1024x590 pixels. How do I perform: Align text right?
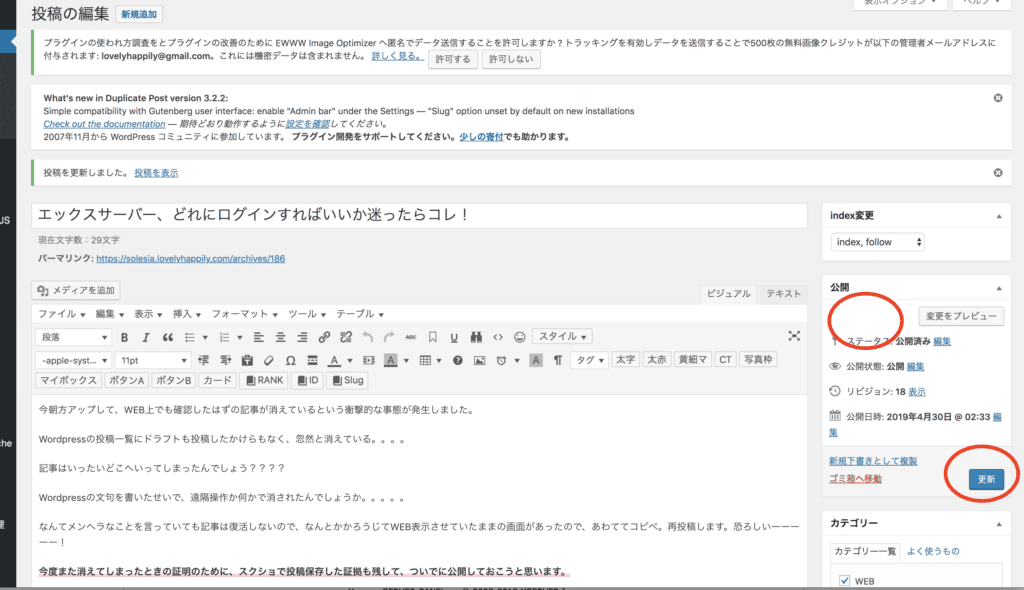[302, 337]
